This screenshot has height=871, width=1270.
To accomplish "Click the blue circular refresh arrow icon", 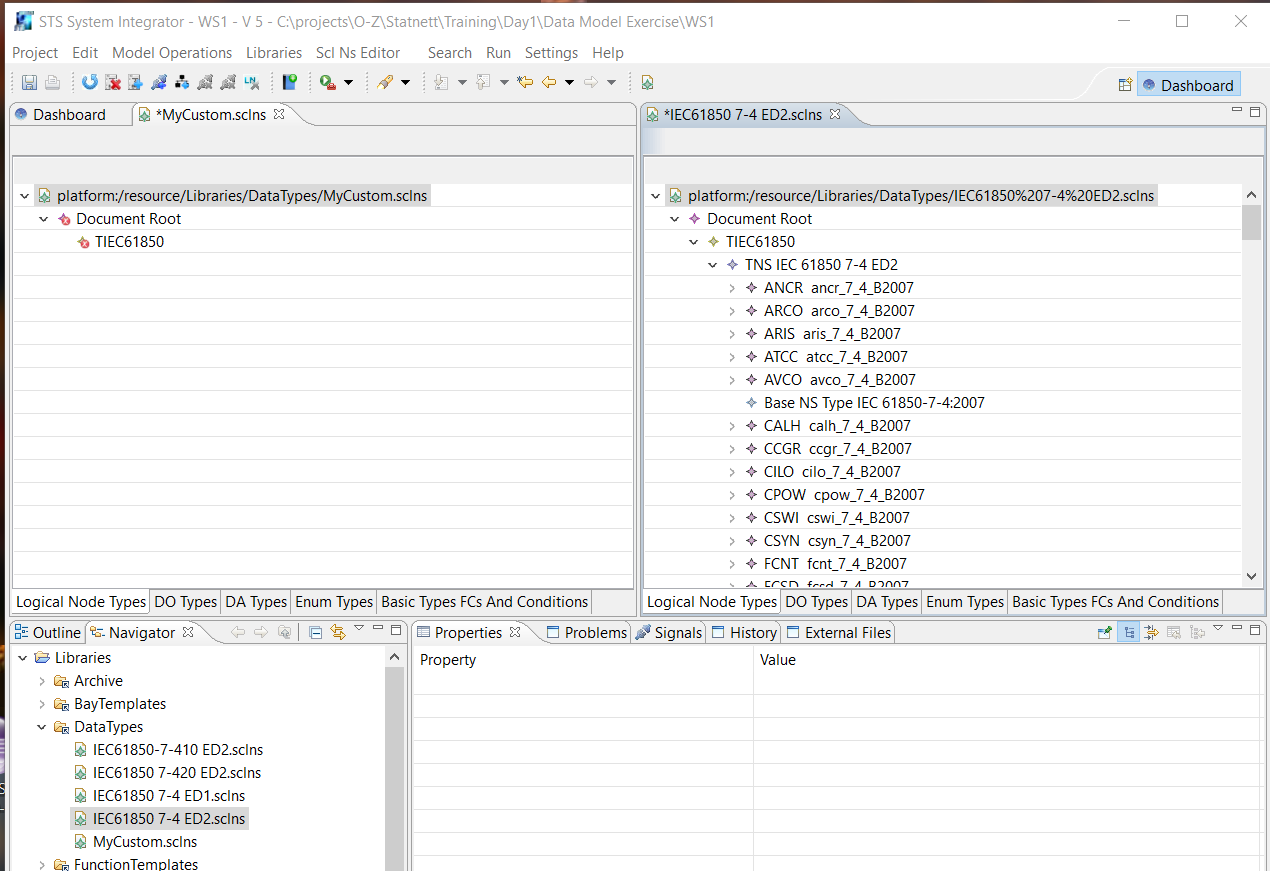I will 90,82.
